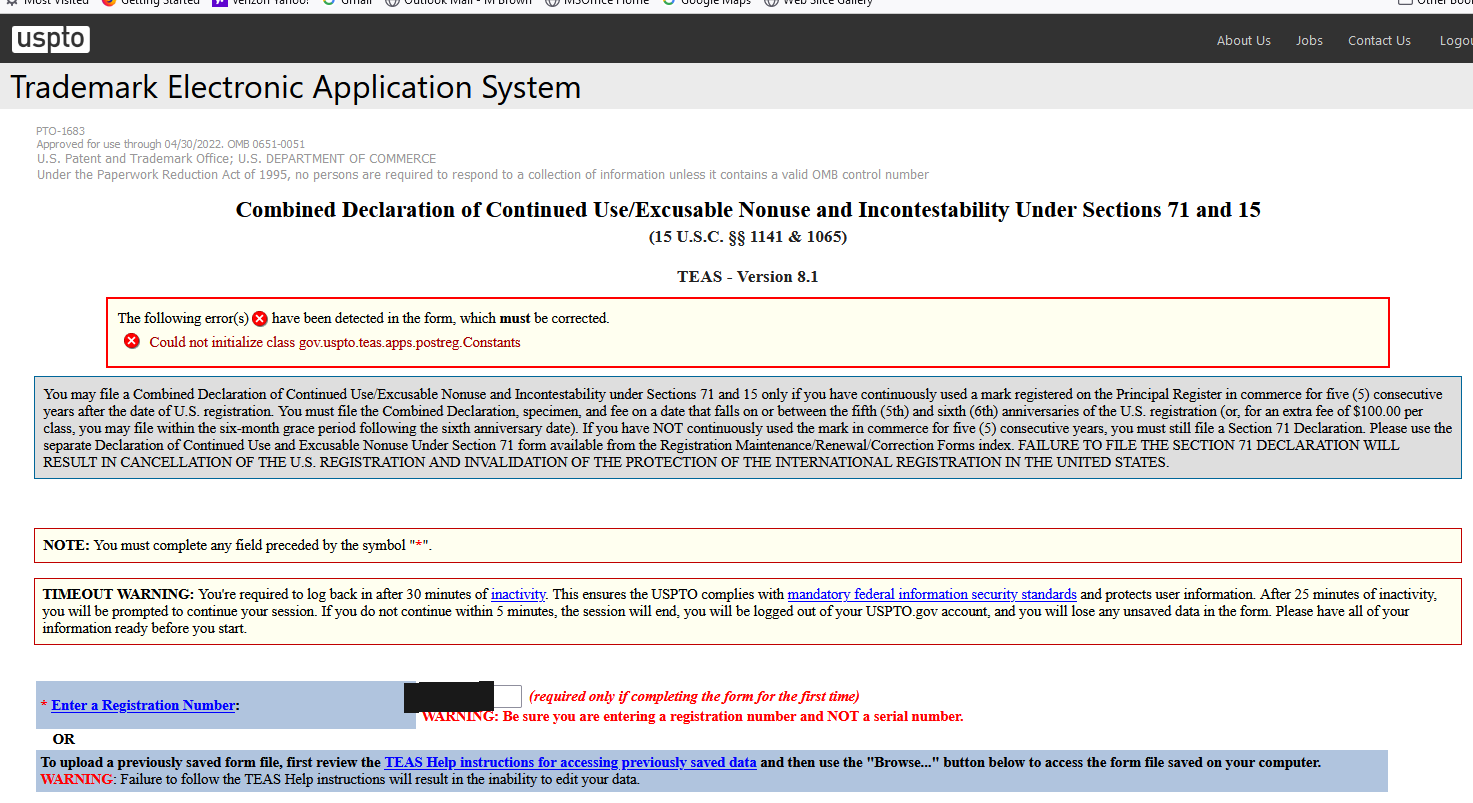
Task: Click 'WARNING: Failure to follow the TEAS Help' text
Action: [x=340, y=779]
